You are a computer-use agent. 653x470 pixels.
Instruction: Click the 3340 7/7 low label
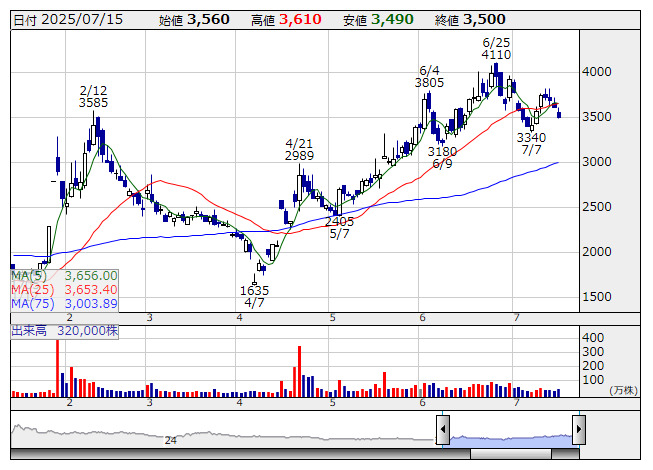pos(531,144)
